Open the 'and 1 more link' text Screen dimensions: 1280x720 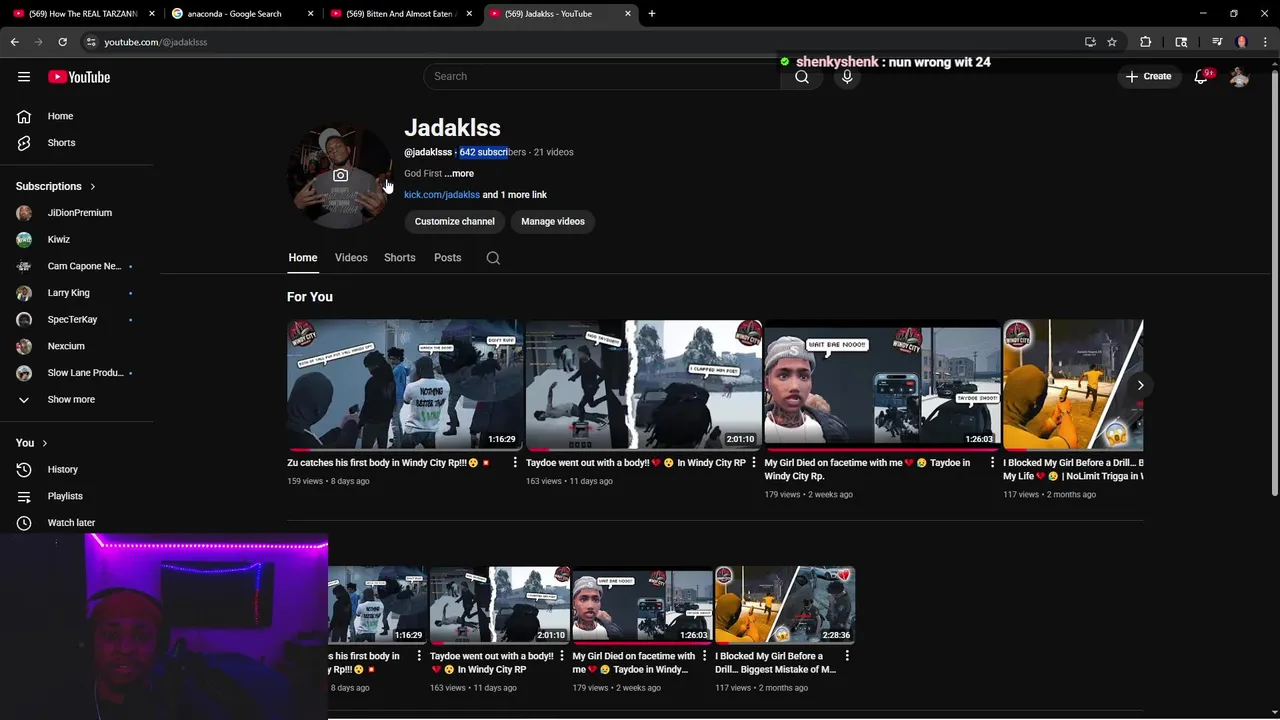[515, 195]
